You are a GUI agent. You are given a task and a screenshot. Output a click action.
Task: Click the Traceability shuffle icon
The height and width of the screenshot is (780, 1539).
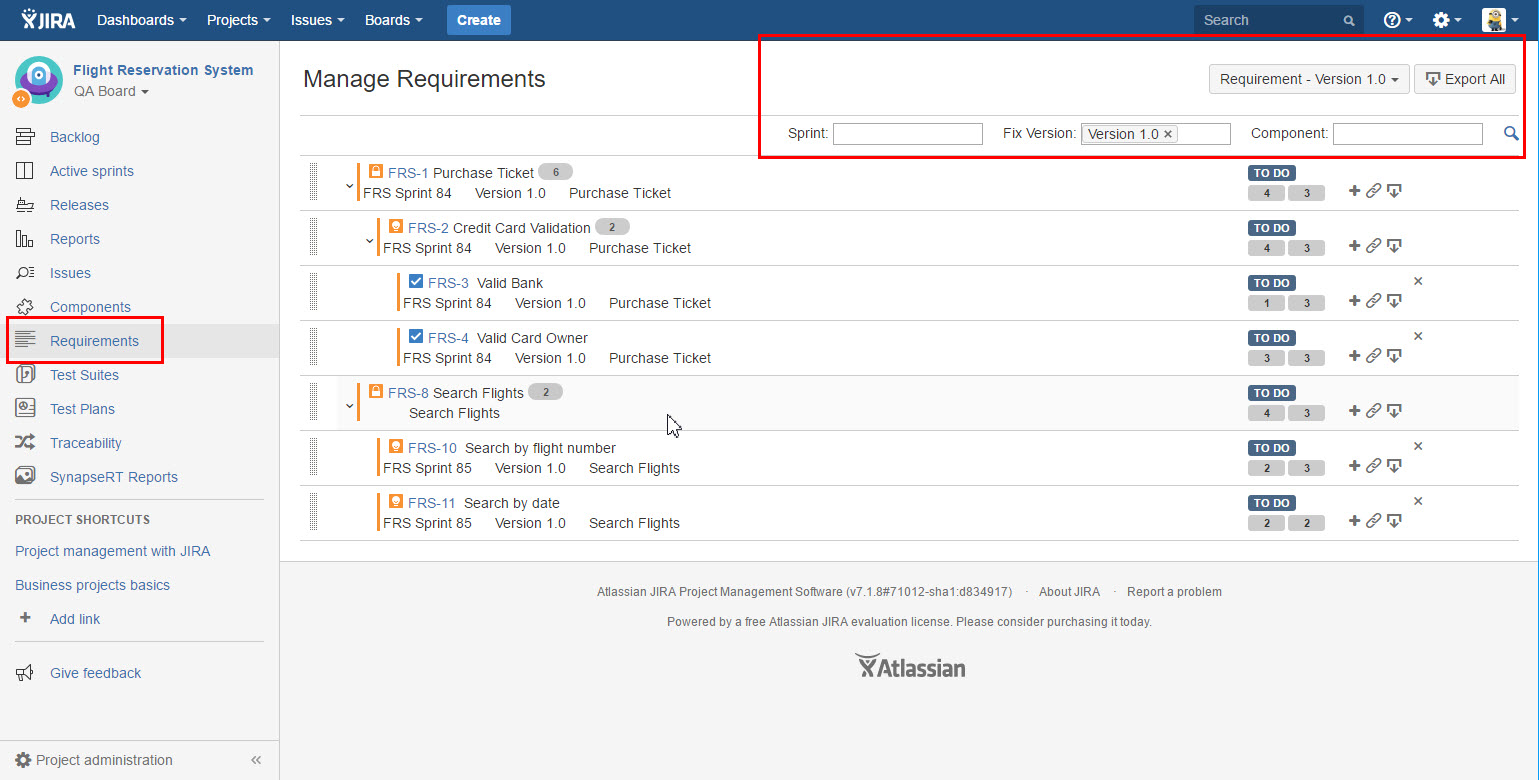coord(26,443)
